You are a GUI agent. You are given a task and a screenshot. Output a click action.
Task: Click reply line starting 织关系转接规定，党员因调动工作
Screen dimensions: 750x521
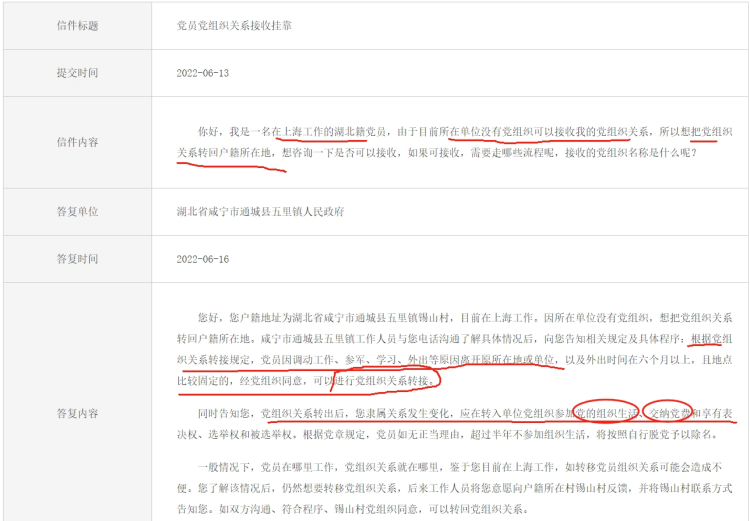tap(454, 360)
